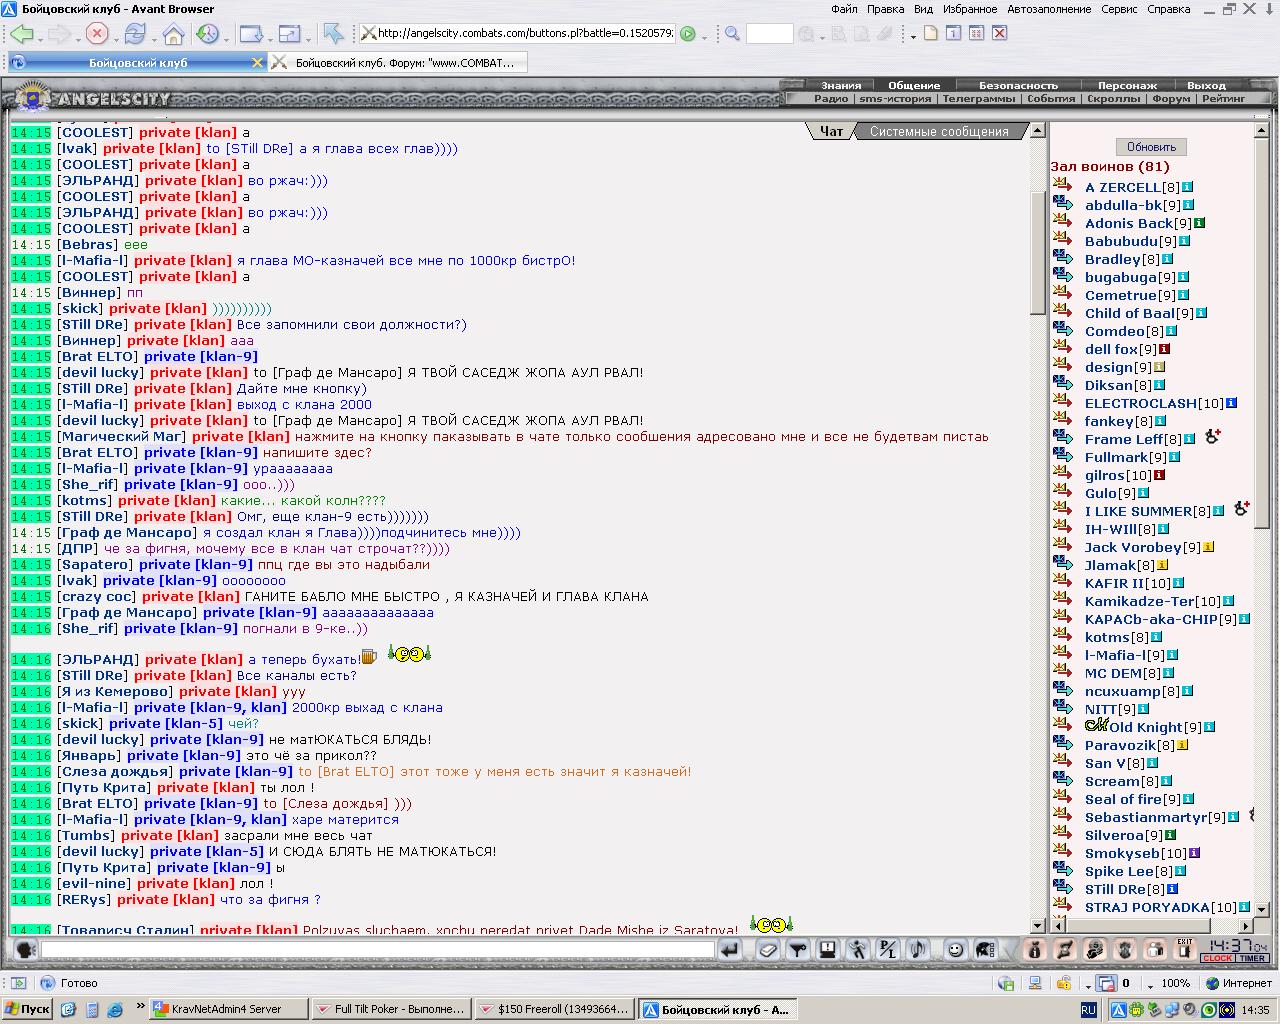Click the helmet icon in chat toolbar
1280x1024 pixels.
[985, 950]
